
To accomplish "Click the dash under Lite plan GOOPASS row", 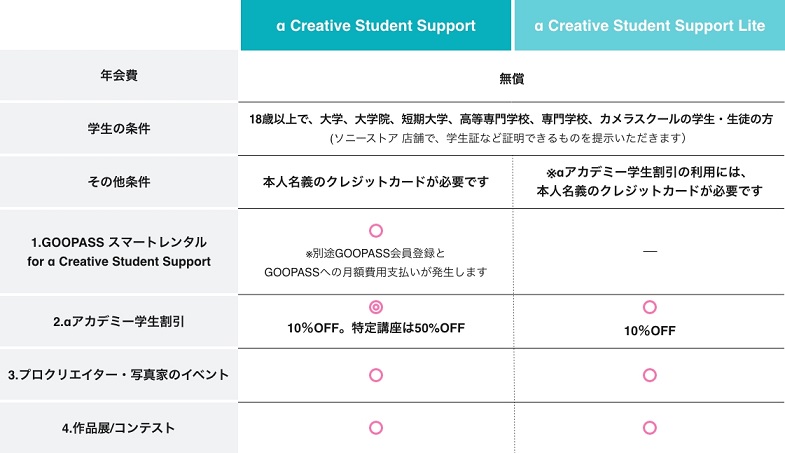I will pyautogui.click(x=649, y=252).
